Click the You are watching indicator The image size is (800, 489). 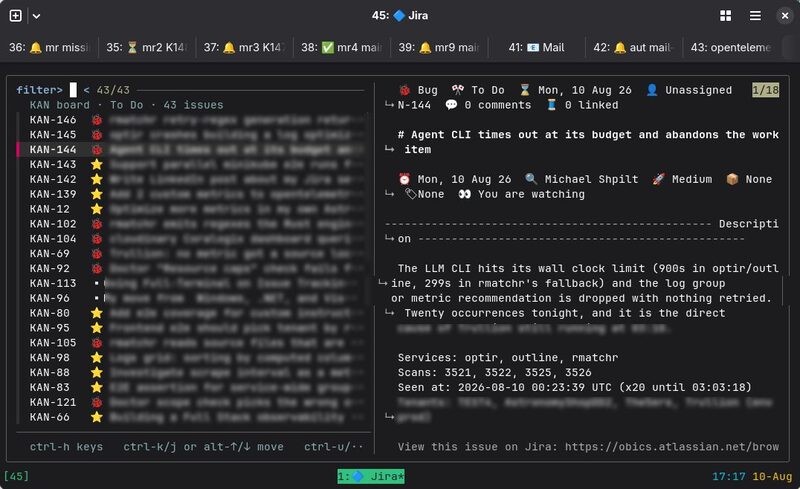(521, 194)
